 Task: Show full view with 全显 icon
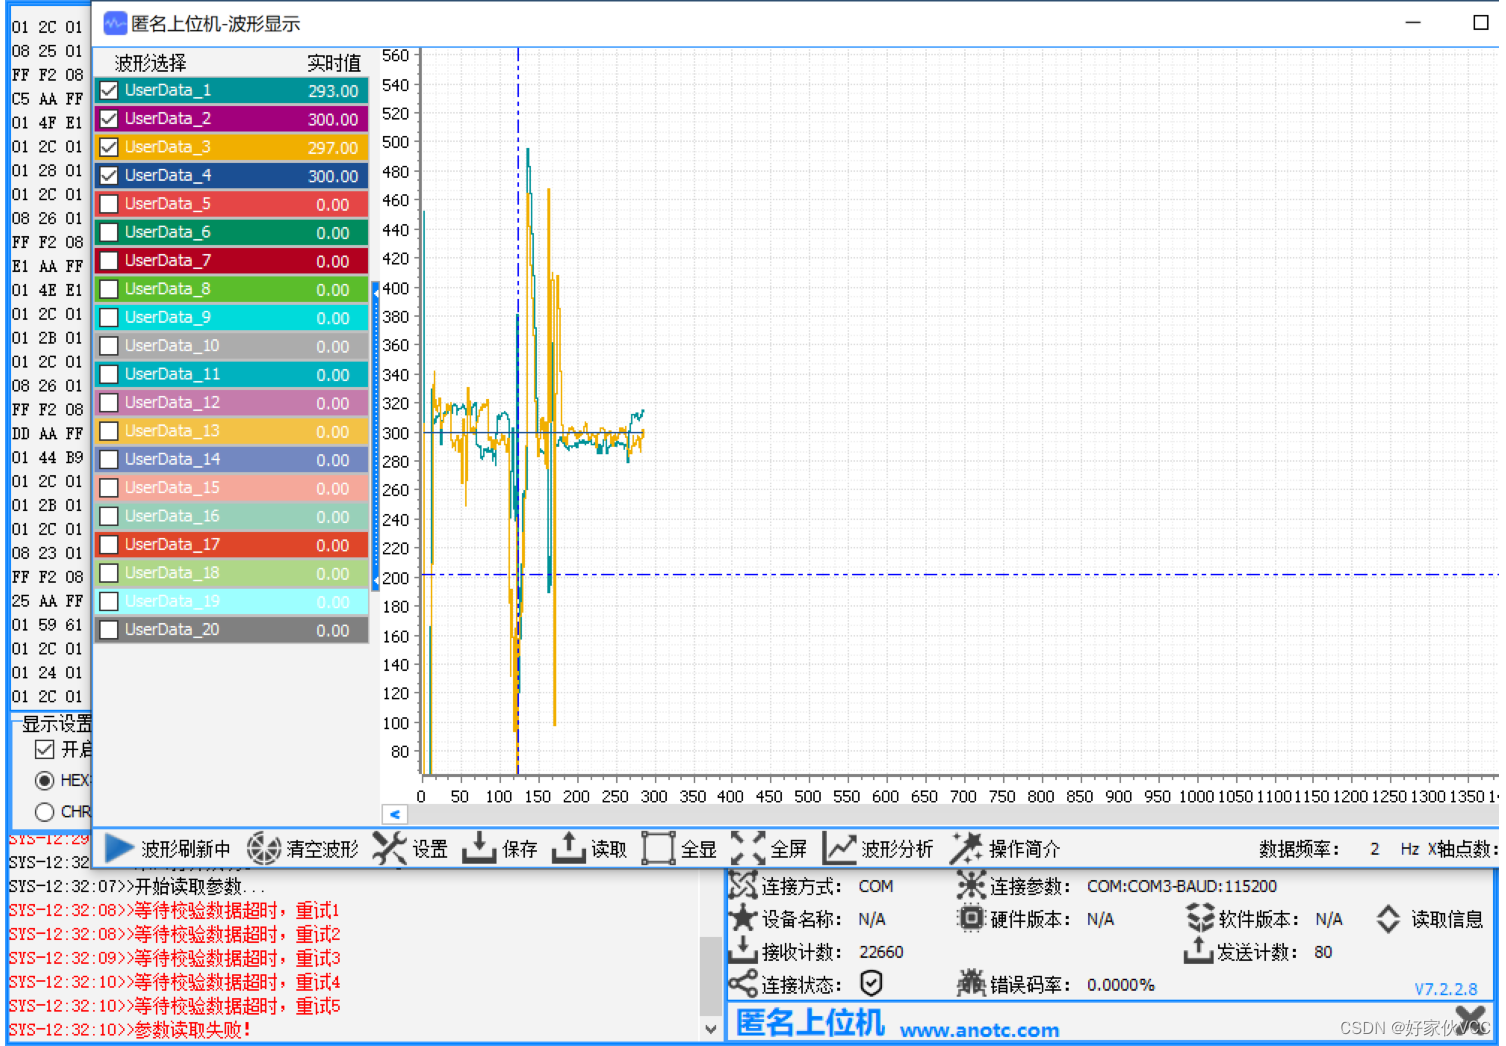(x=658, y=848)
